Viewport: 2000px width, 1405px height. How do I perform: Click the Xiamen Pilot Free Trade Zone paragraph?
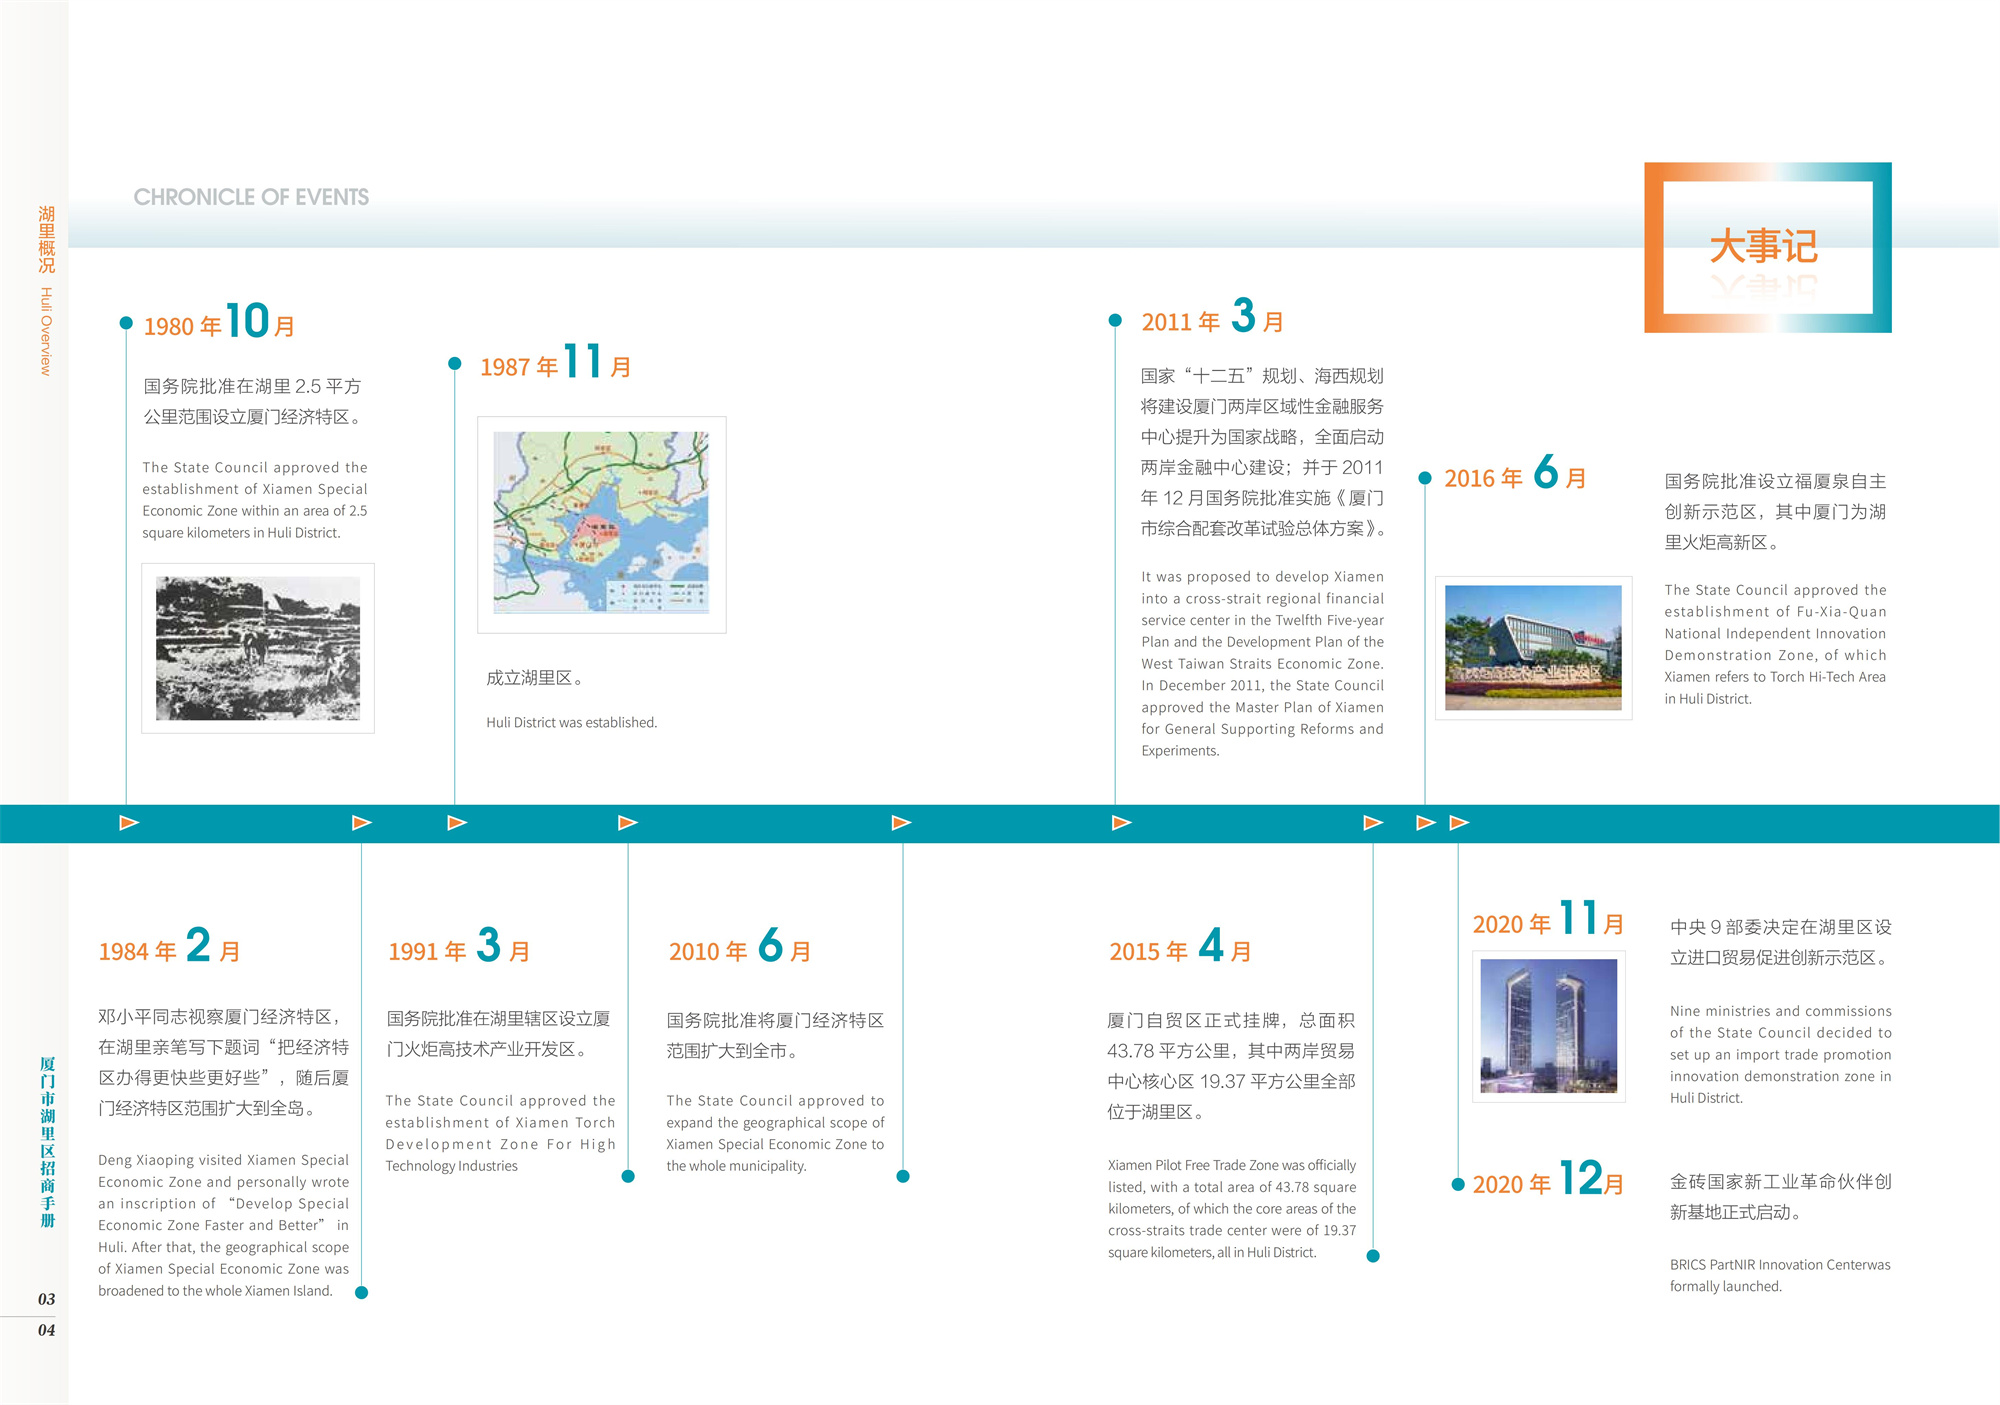(x=1232, y=1209)
